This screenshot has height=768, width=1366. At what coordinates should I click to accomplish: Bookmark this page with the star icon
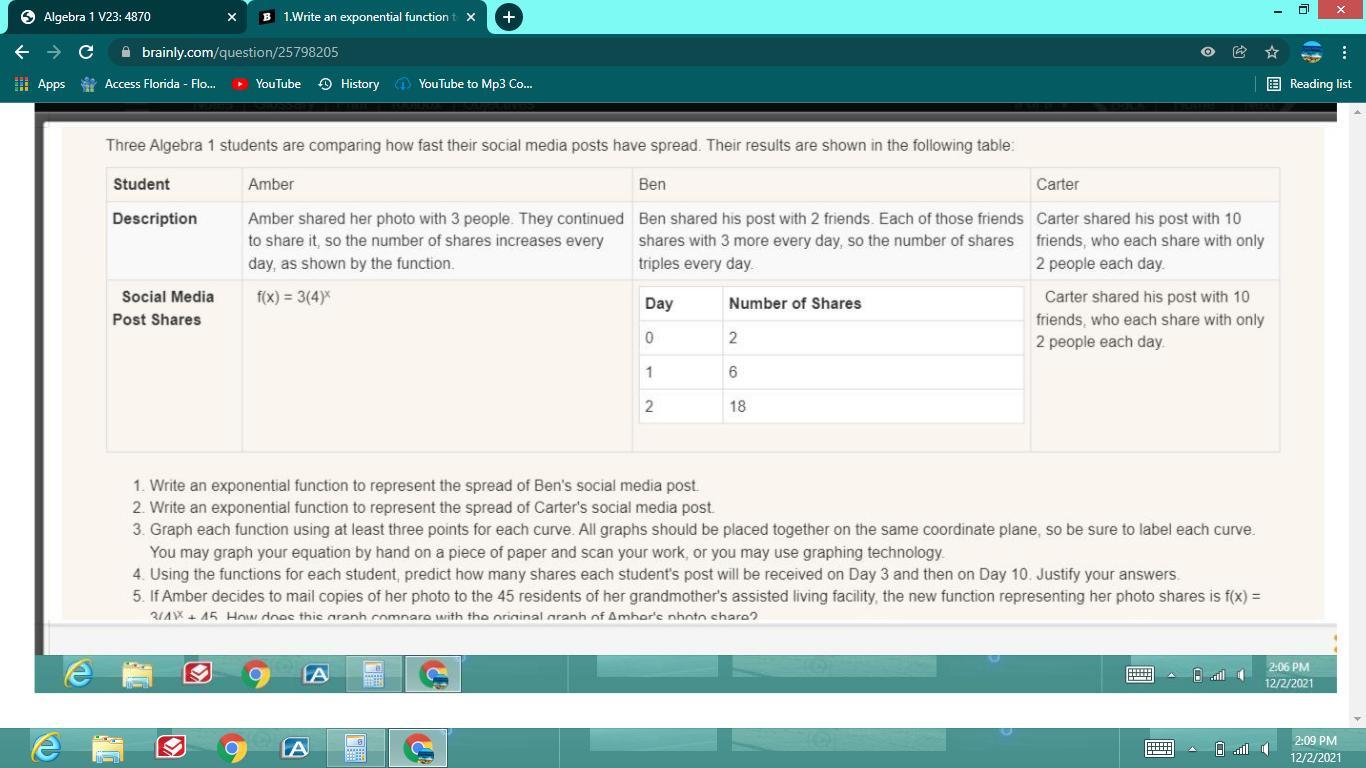[1272, 52]
